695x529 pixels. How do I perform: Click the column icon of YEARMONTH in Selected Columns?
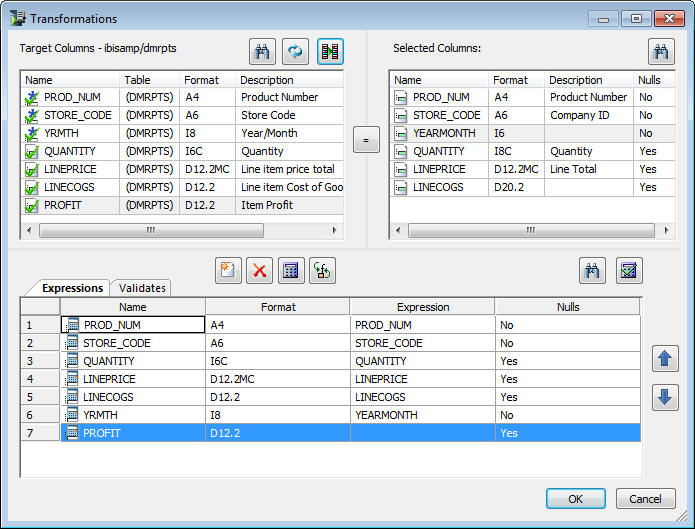(x=401, y=133)
